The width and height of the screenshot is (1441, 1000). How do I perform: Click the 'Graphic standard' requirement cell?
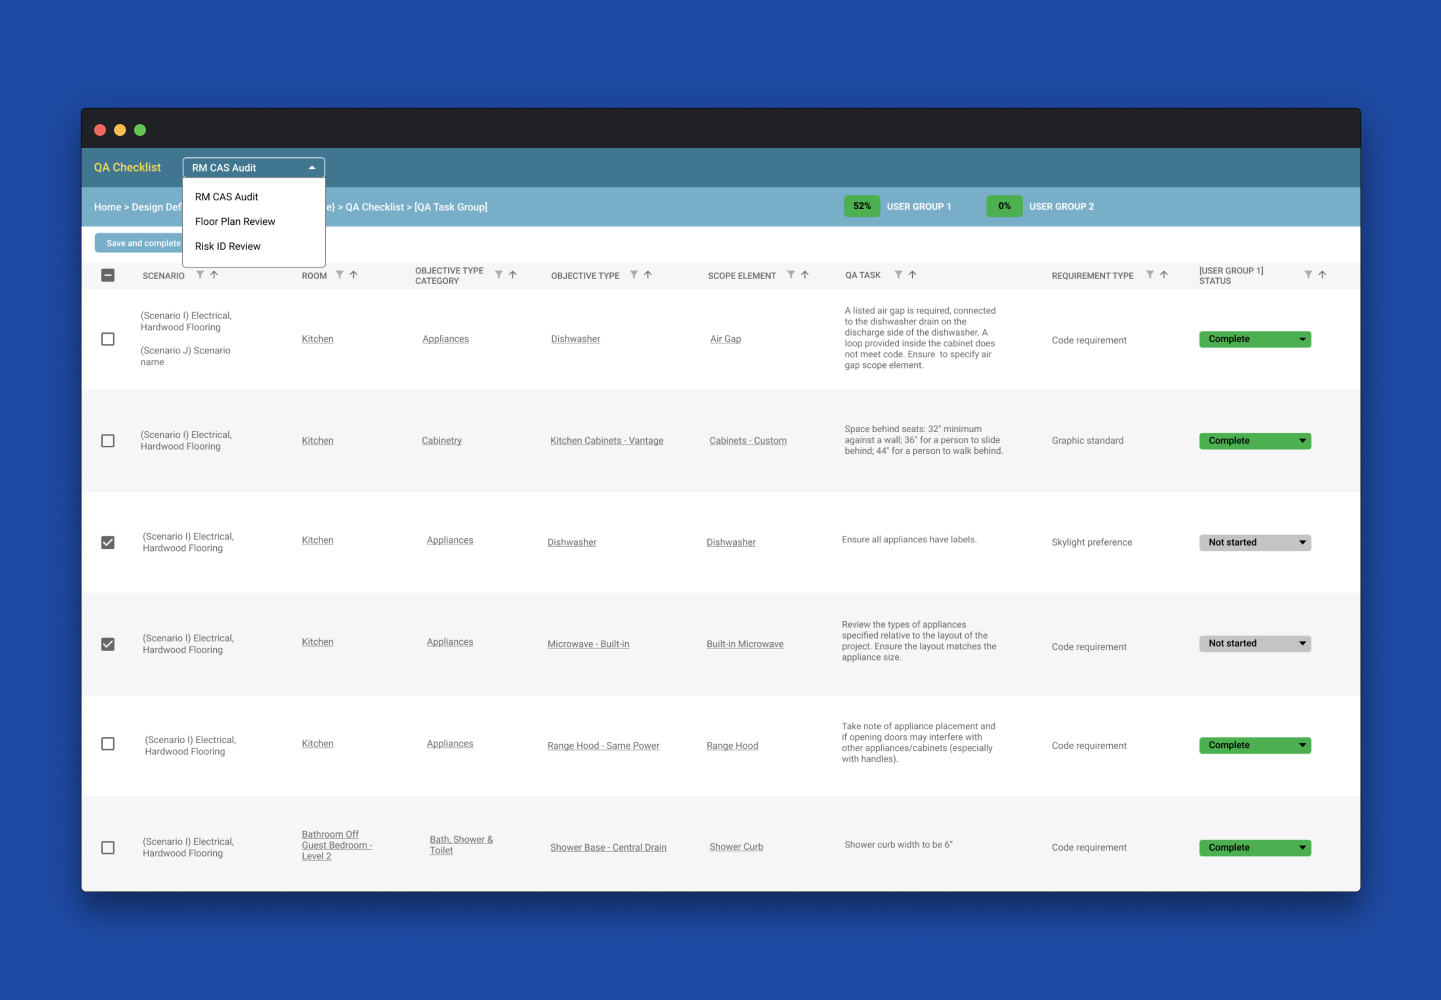(x=1088, y=441)
